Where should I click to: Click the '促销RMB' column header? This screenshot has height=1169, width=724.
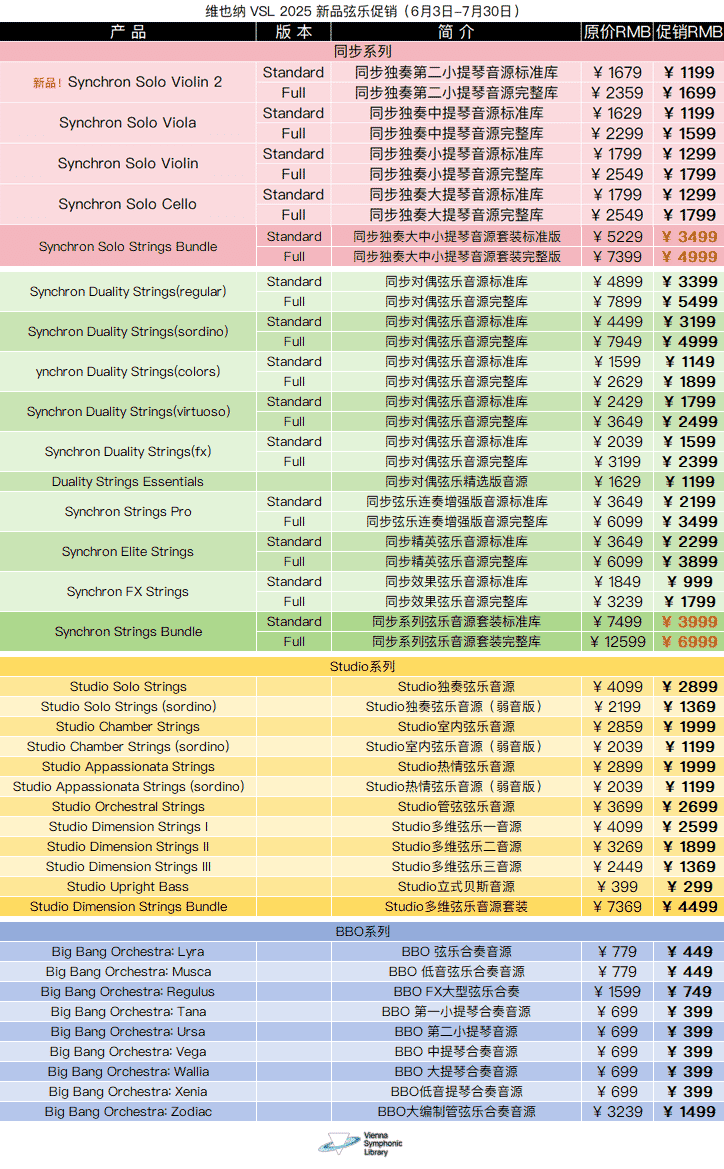click(x=689, y=32)
